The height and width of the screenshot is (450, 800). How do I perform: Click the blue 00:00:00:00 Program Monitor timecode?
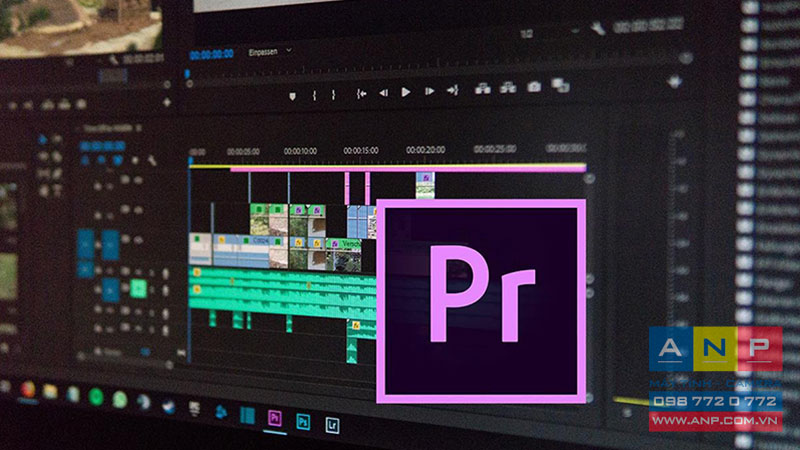pyautogui.click(x=211, y=54)
